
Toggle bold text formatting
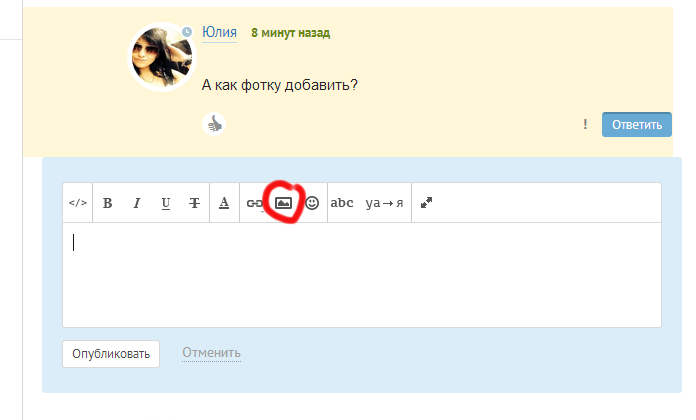tap(108, 203)
